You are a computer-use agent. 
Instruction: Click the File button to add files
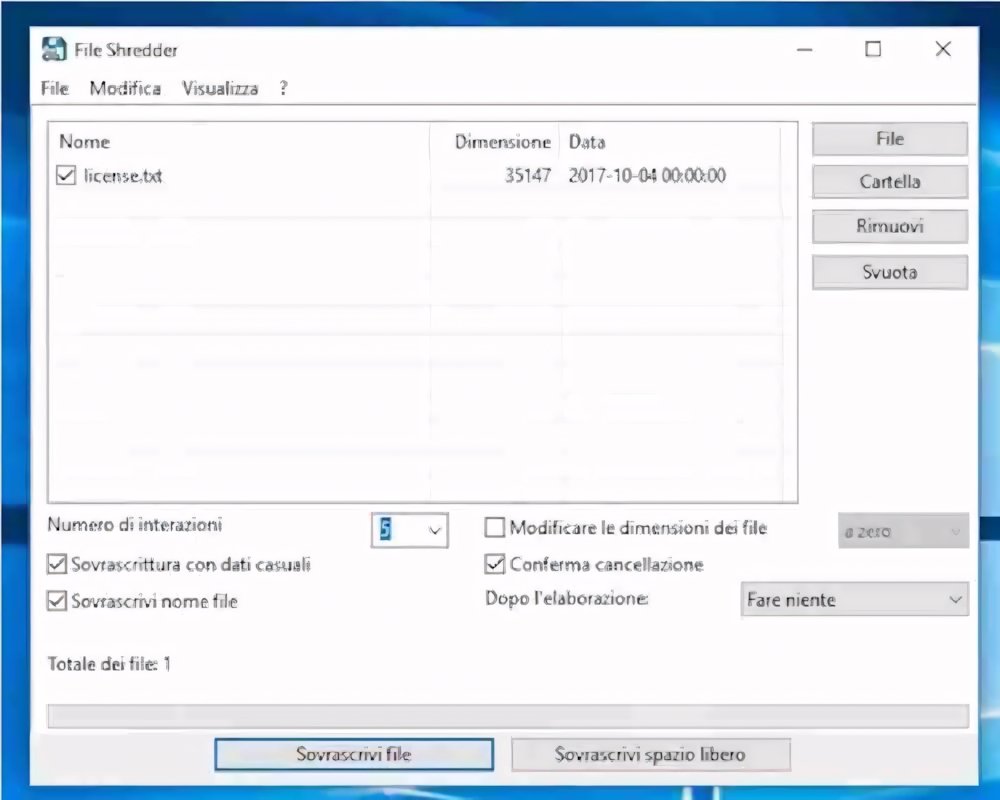click(890, 138)
